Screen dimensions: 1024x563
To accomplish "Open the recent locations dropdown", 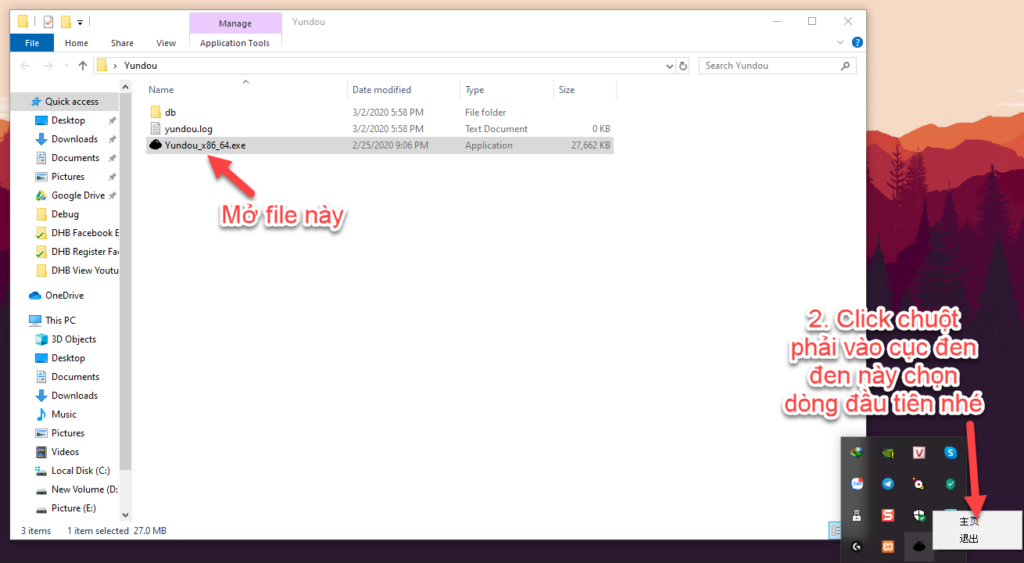I will point(66,65).
